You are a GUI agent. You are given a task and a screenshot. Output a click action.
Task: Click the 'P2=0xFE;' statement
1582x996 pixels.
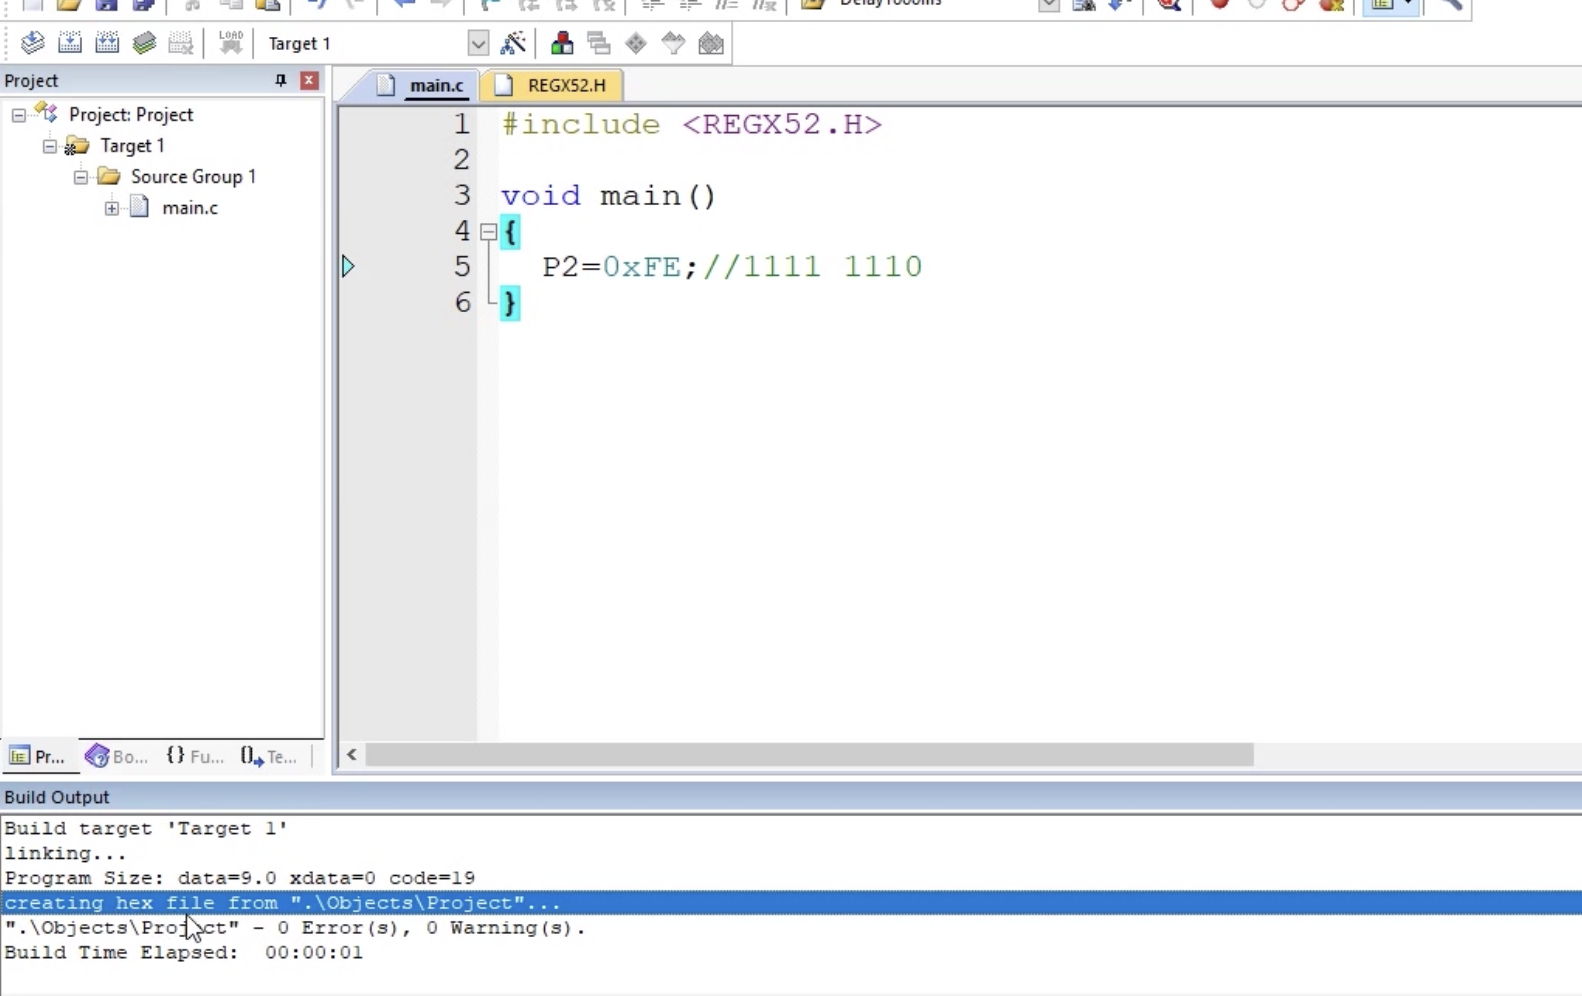(620, 267)
